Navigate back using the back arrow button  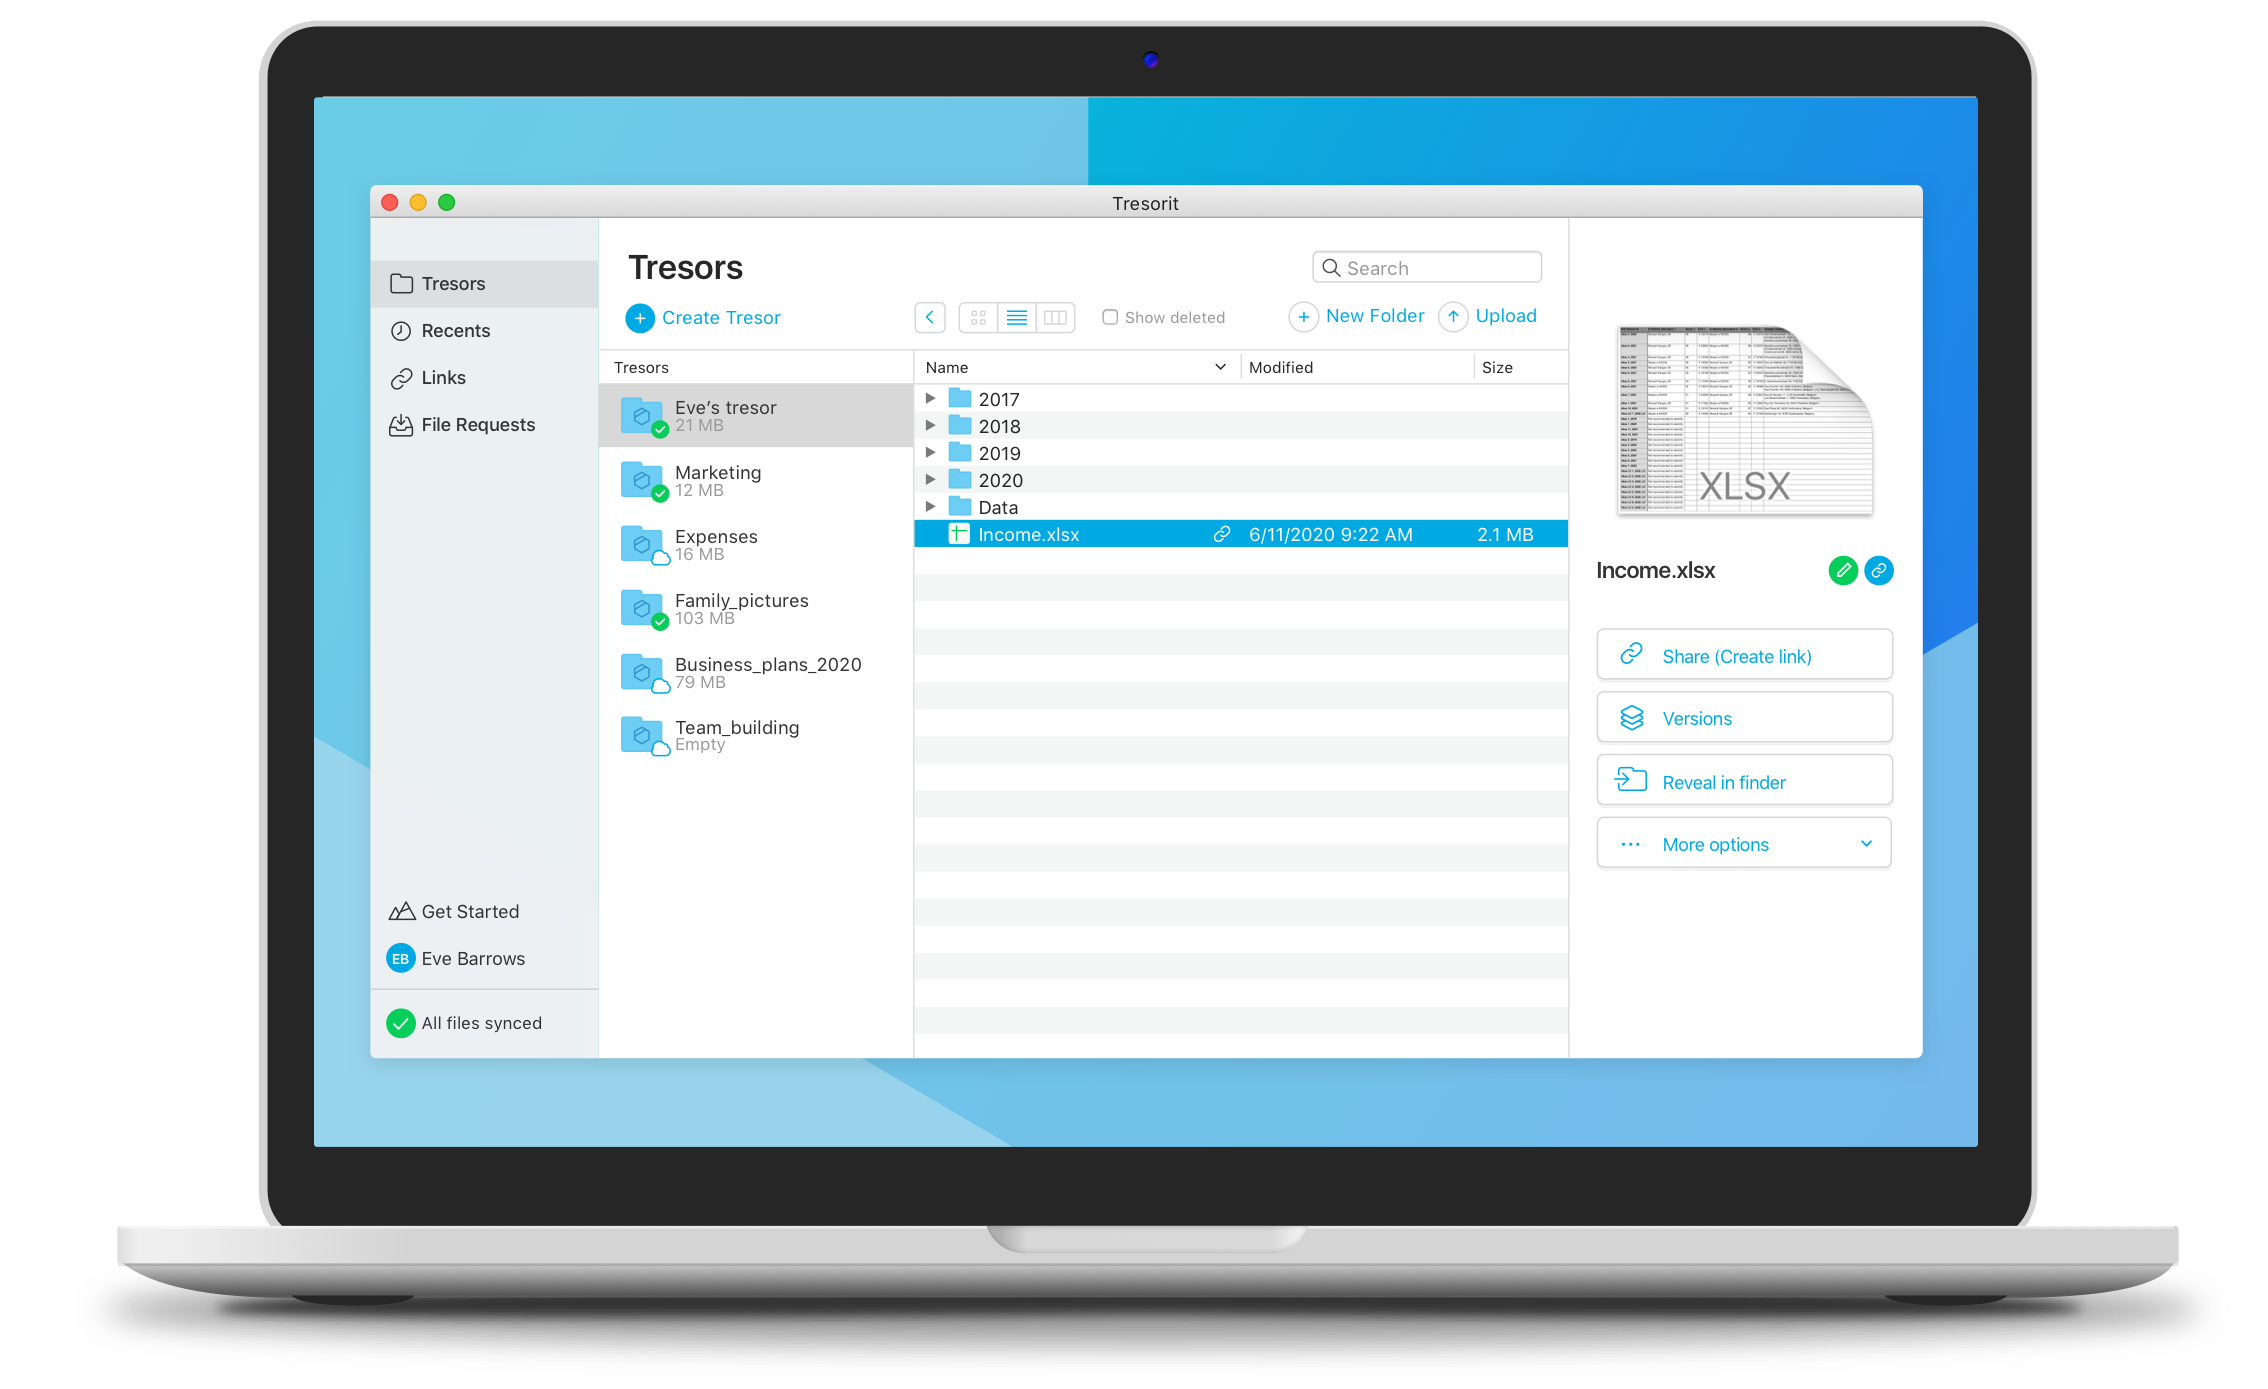click(x=932, y=318)
